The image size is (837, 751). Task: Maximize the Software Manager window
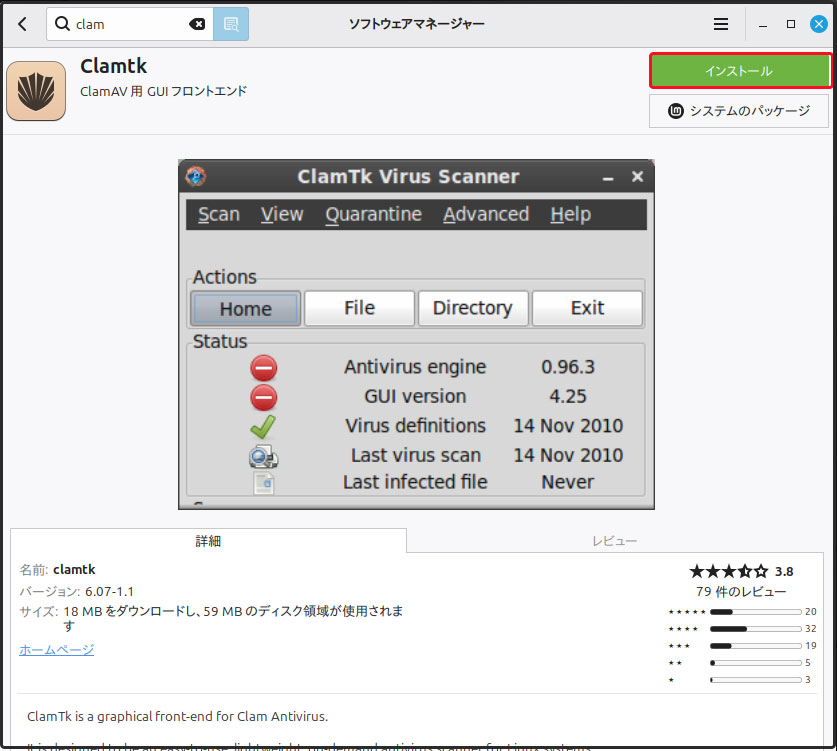tap(791, 24)
